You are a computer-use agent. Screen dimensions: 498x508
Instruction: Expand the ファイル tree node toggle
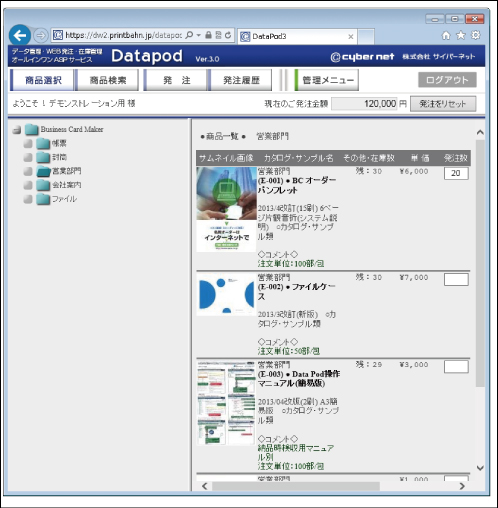click(x=28, y=199)
